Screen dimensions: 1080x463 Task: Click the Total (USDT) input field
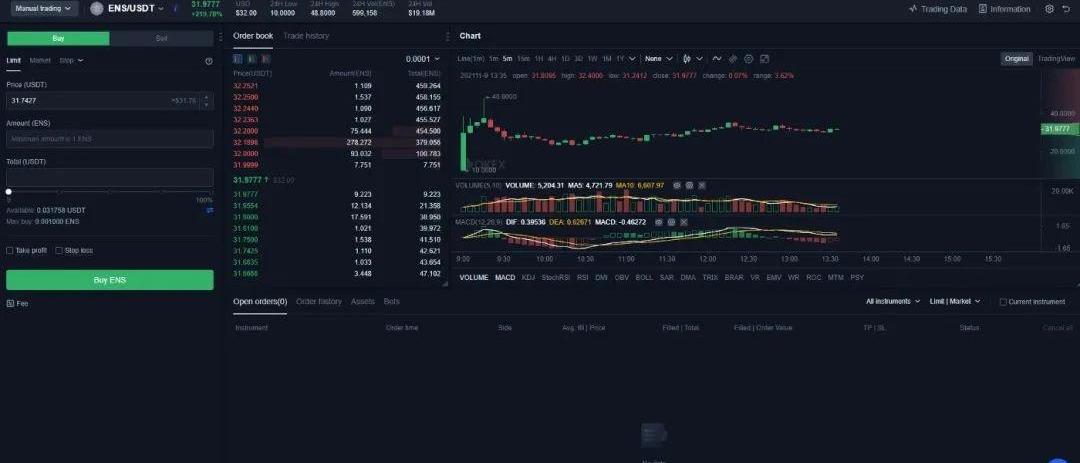point(110,178)
